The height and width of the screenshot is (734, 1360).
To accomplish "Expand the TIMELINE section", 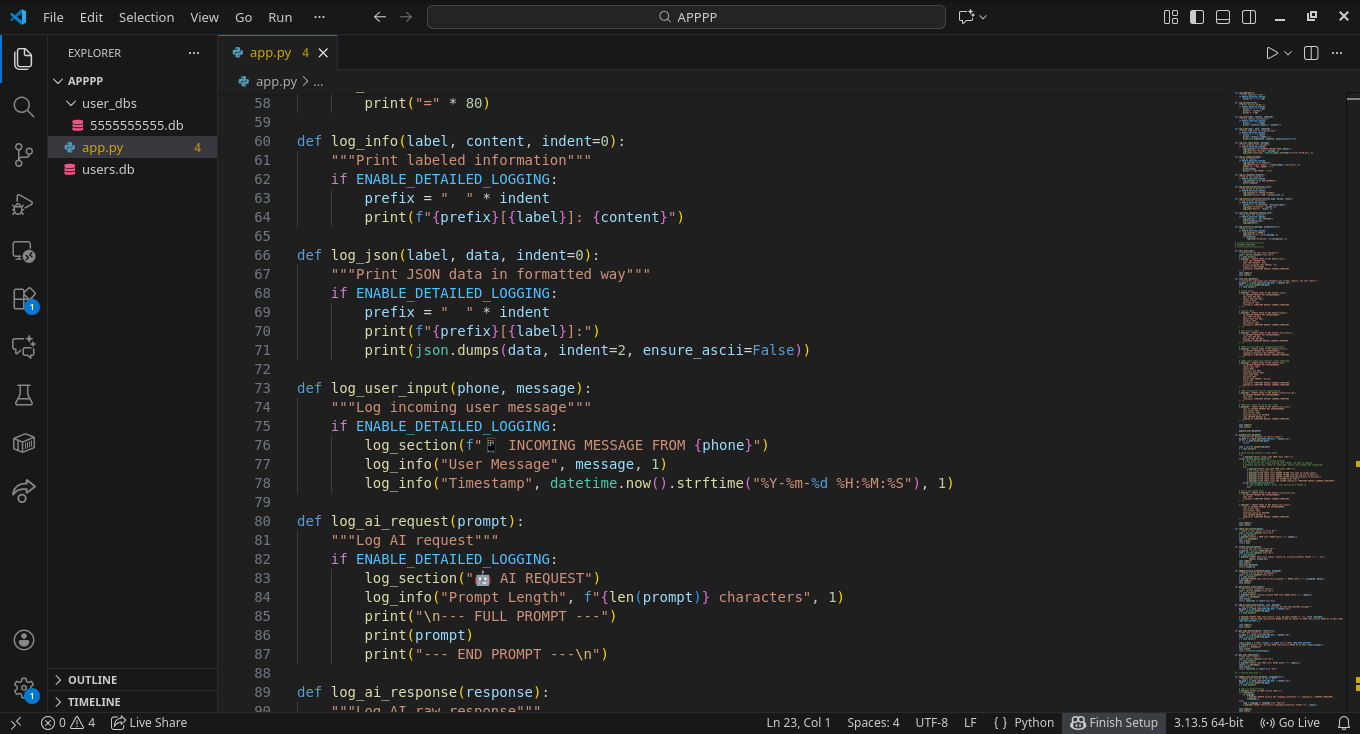I will 132,702.
